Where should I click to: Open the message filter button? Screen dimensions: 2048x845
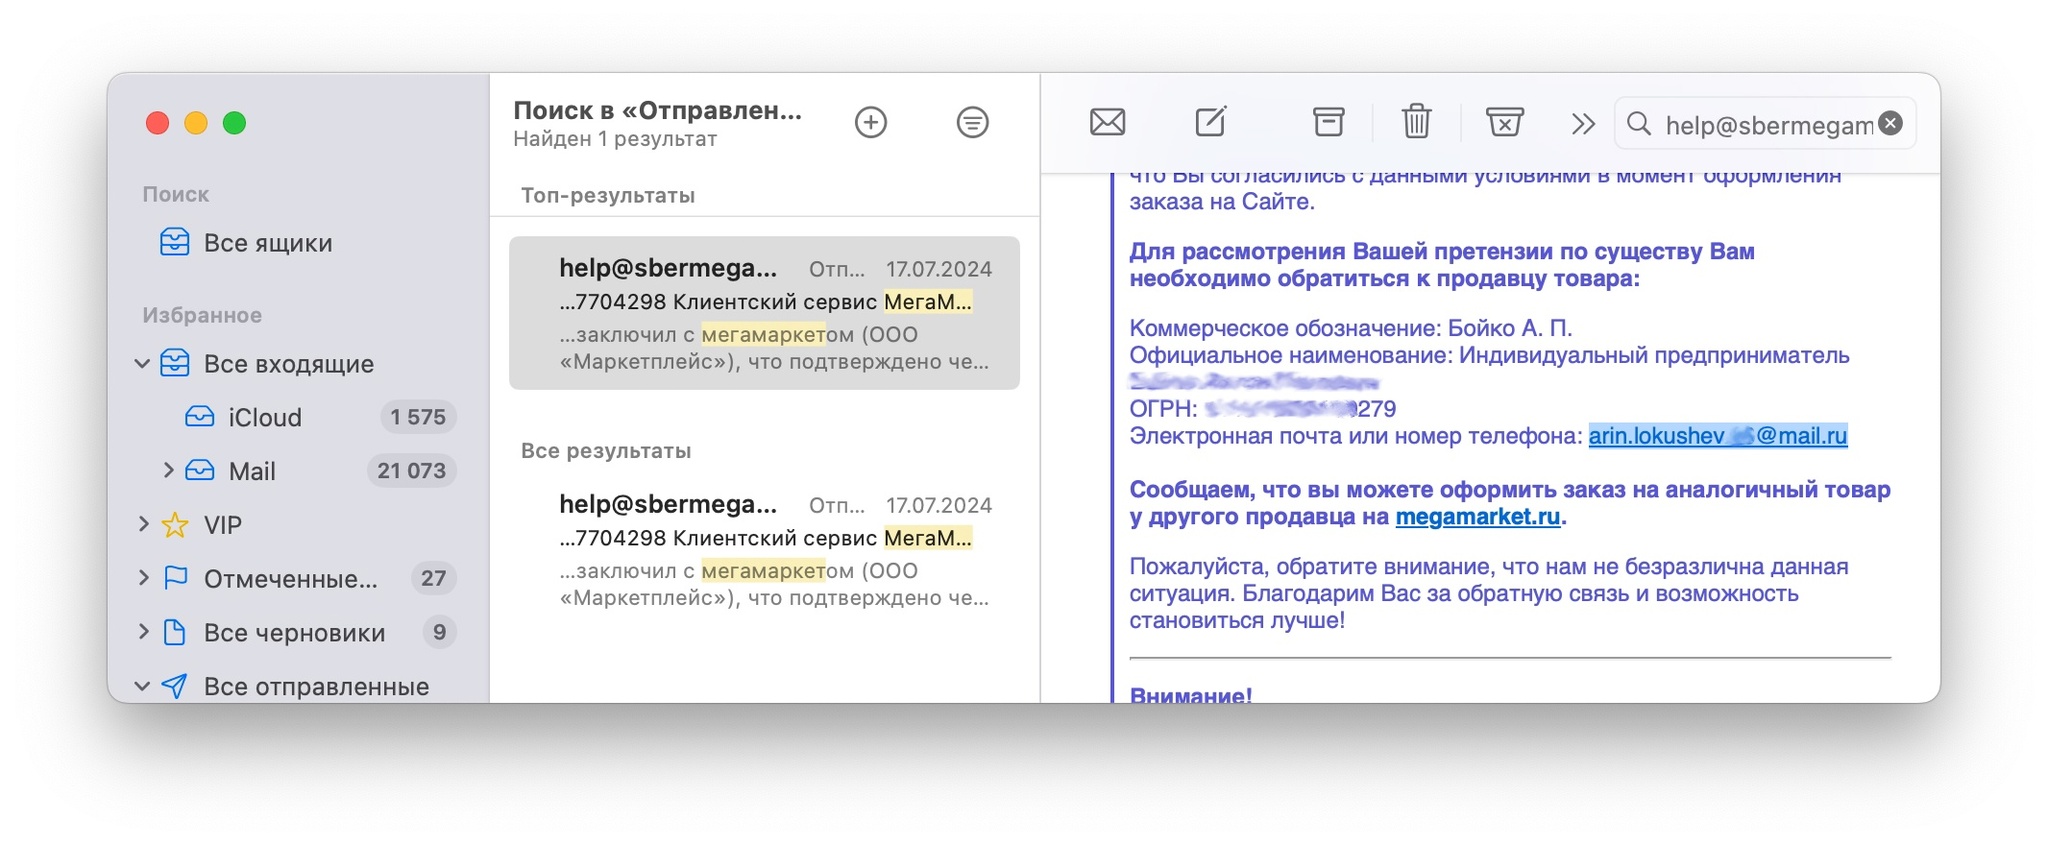tap(972, 122)
